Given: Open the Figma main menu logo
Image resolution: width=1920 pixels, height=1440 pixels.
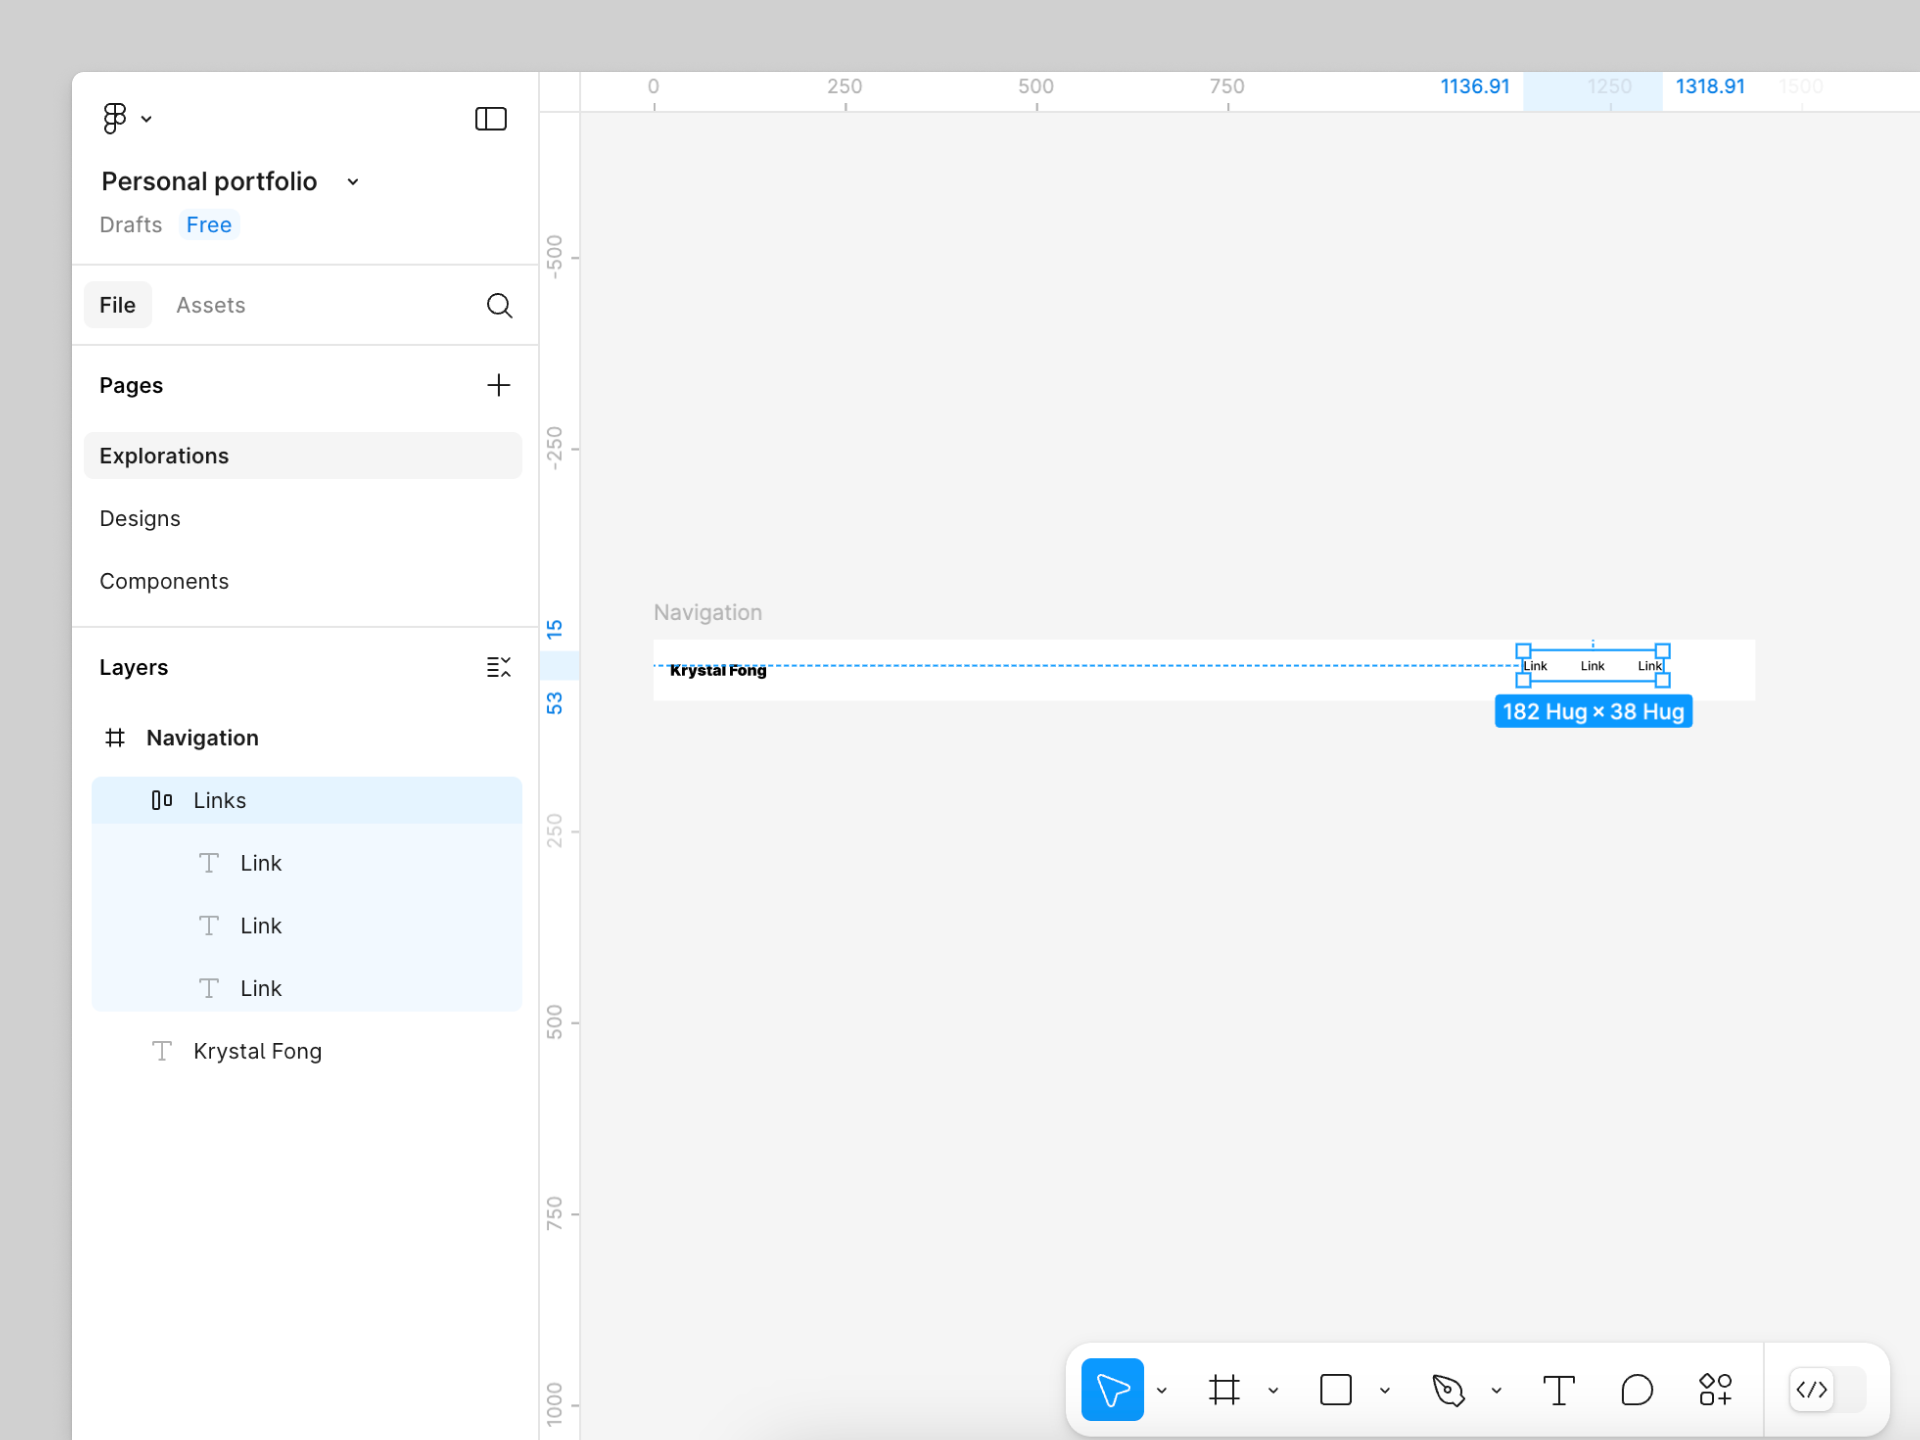Looking at the screenshot, I should 115,118.
